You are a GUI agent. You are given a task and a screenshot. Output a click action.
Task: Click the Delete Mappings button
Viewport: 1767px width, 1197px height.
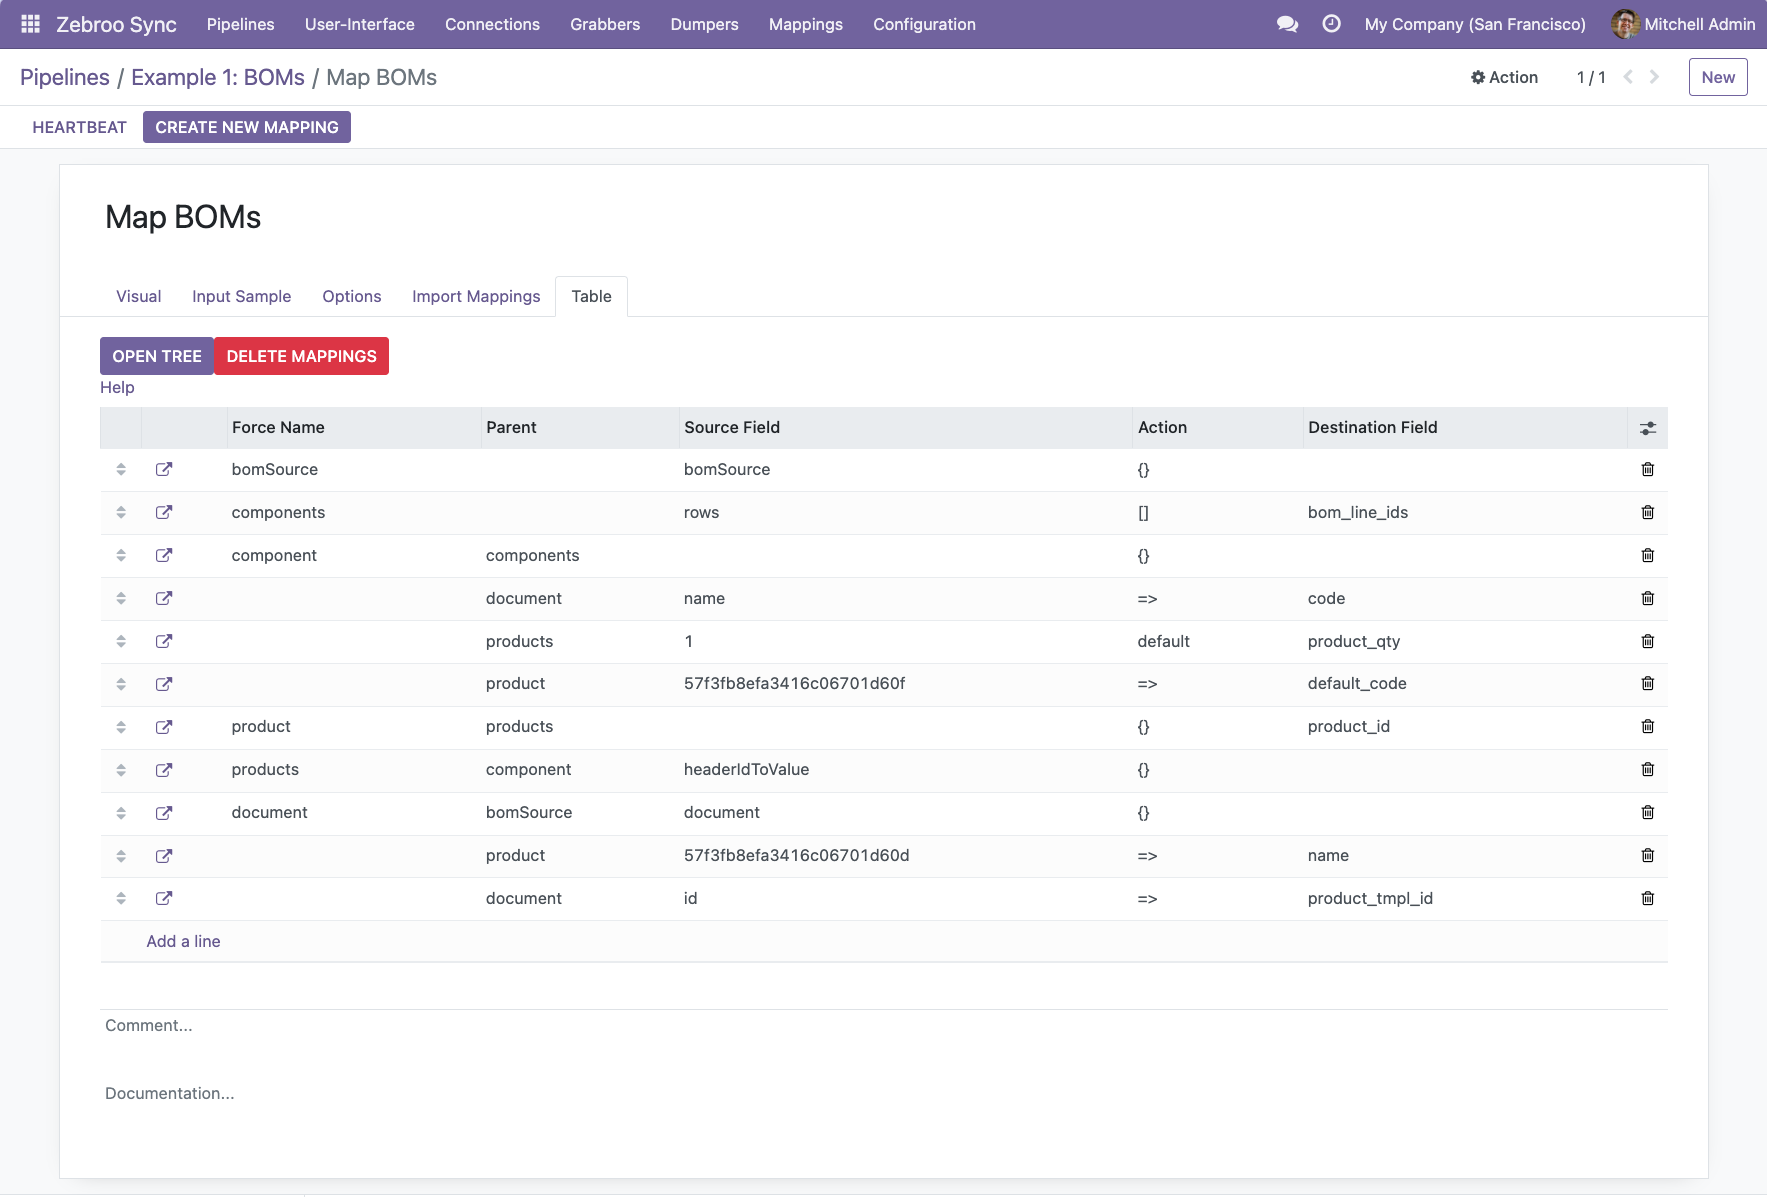pyautogui.click(x=301, y=356)
